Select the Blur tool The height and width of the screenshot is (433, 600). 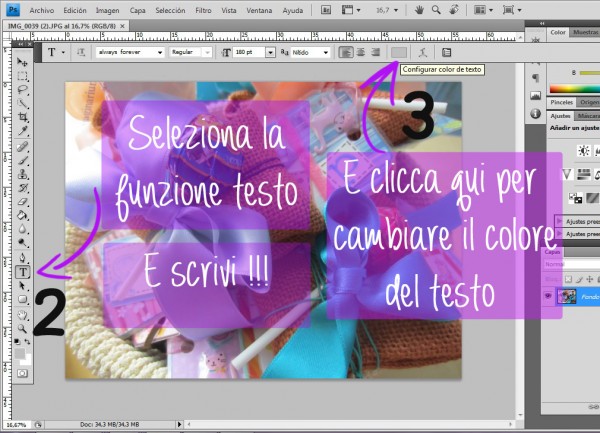point(22,229)
